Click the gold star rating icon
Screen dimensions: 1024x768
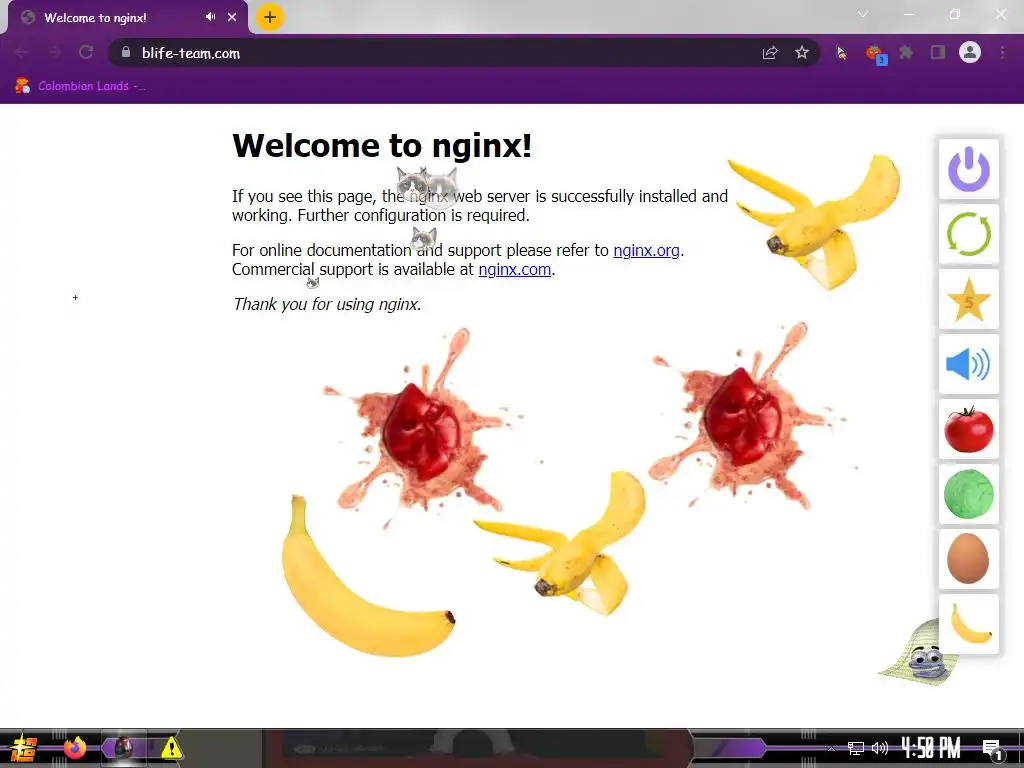pyautogui.click(x=968, y=299)
